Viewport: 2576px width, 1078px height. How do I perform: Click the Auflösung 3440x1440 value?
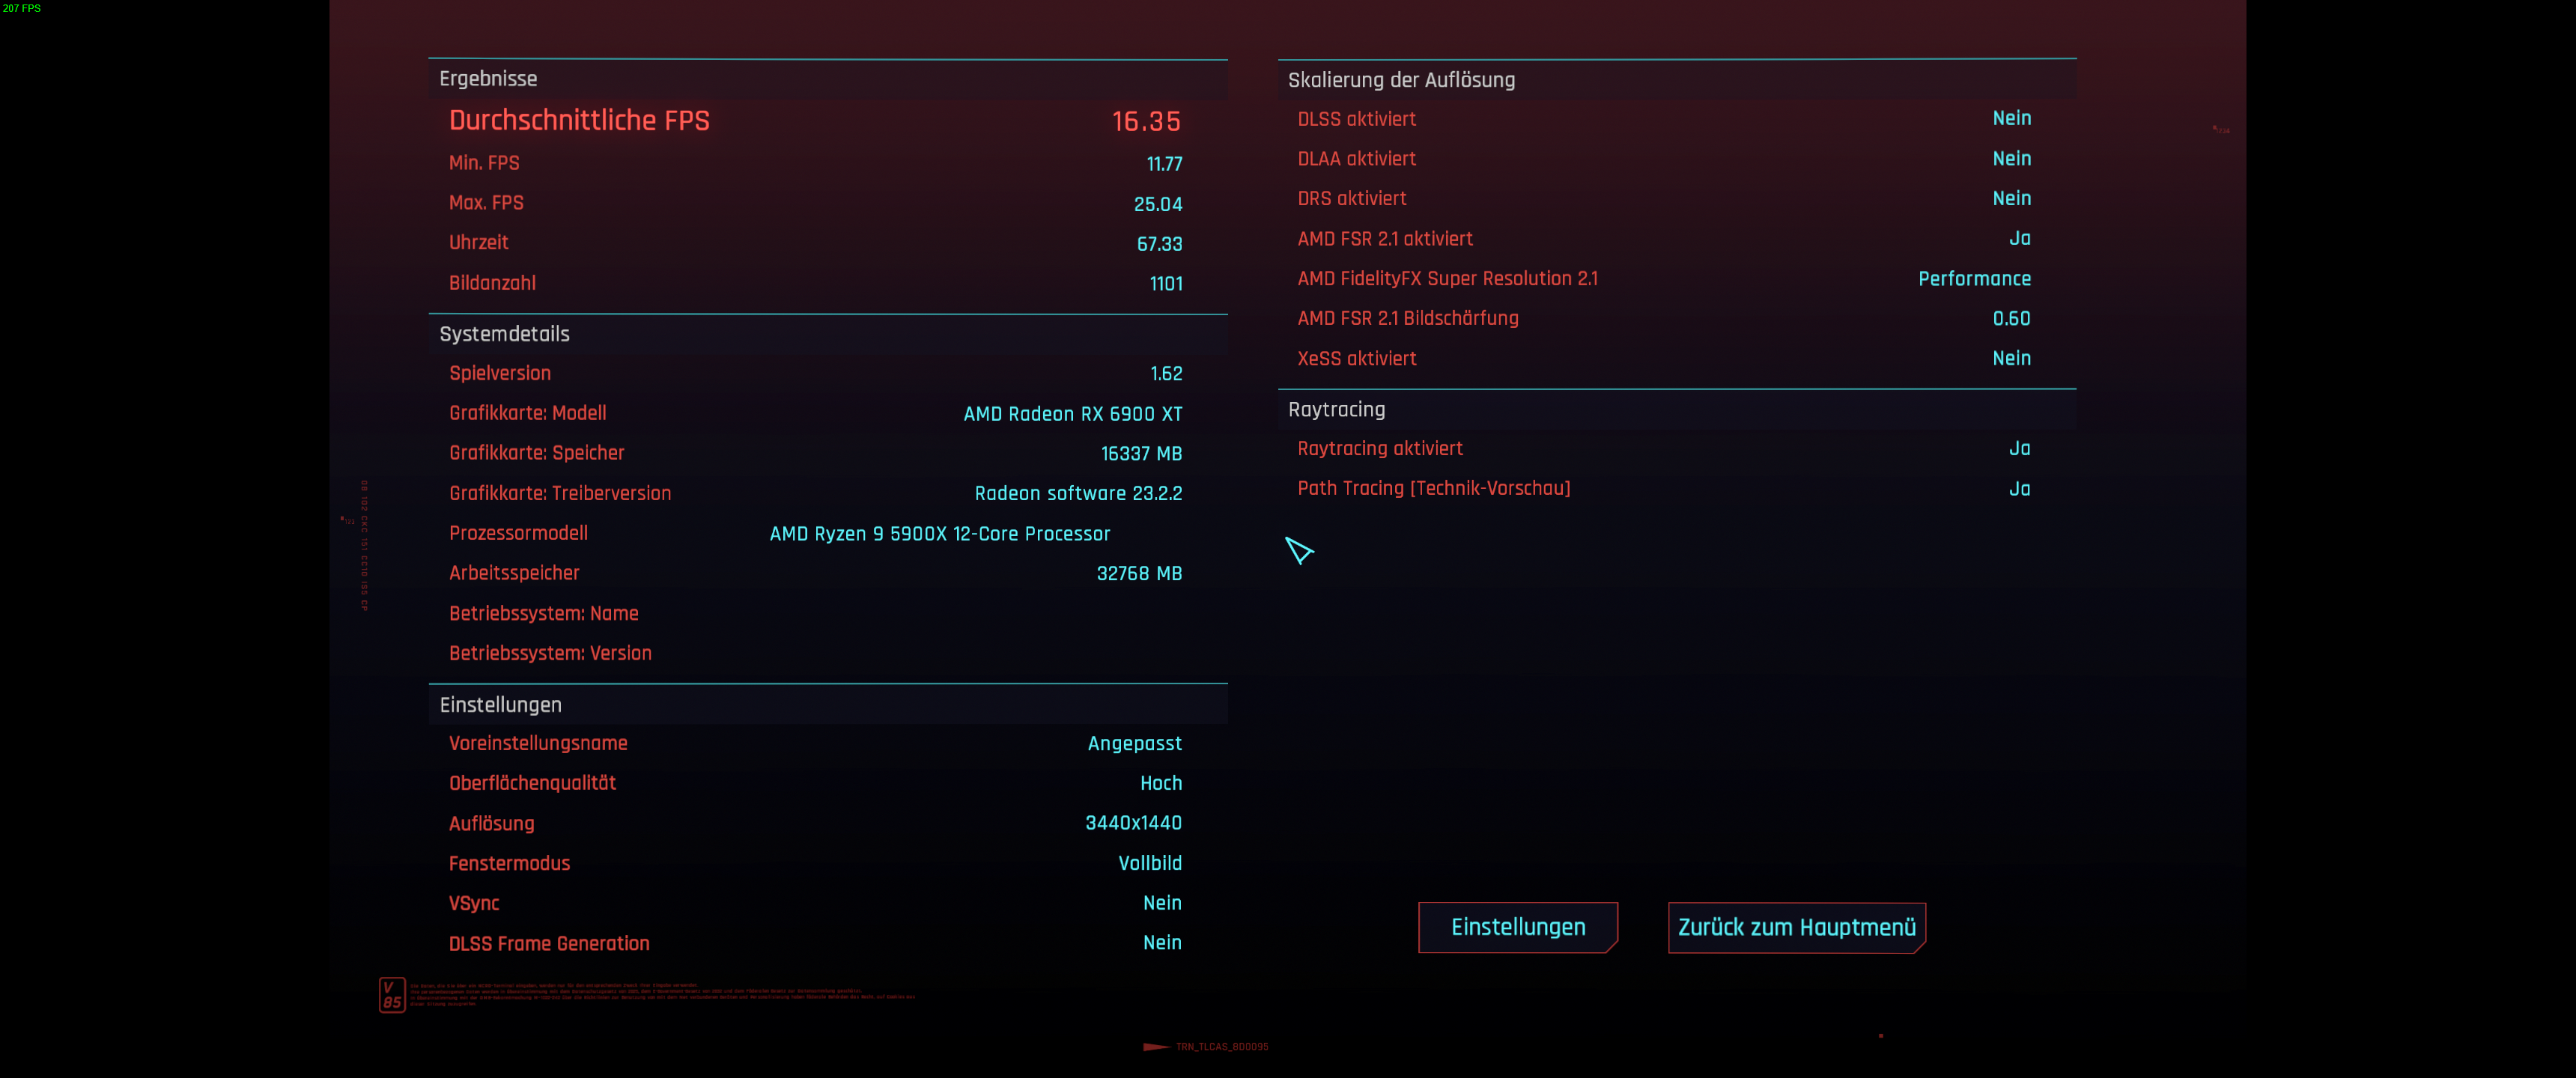click(x=1133, y=823)
